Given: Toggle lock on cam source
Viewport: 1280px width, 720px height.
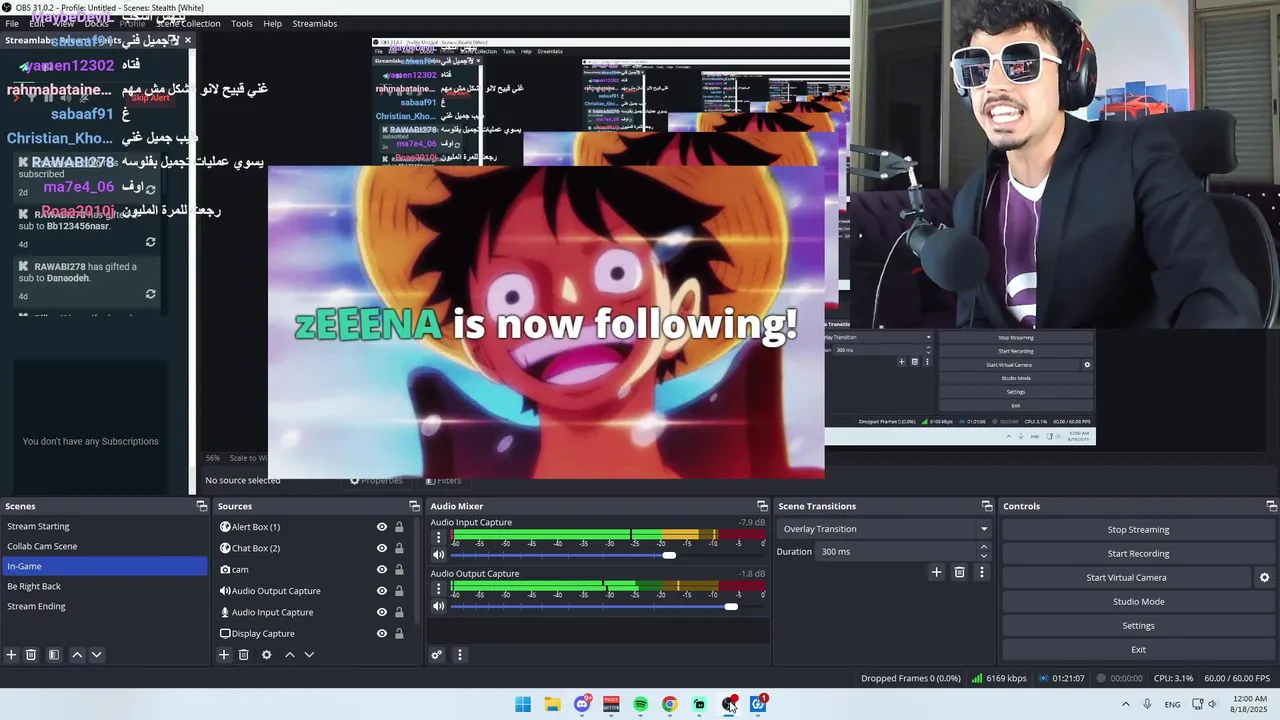Looking at the screenshot, I should click(x=399, y=569).
